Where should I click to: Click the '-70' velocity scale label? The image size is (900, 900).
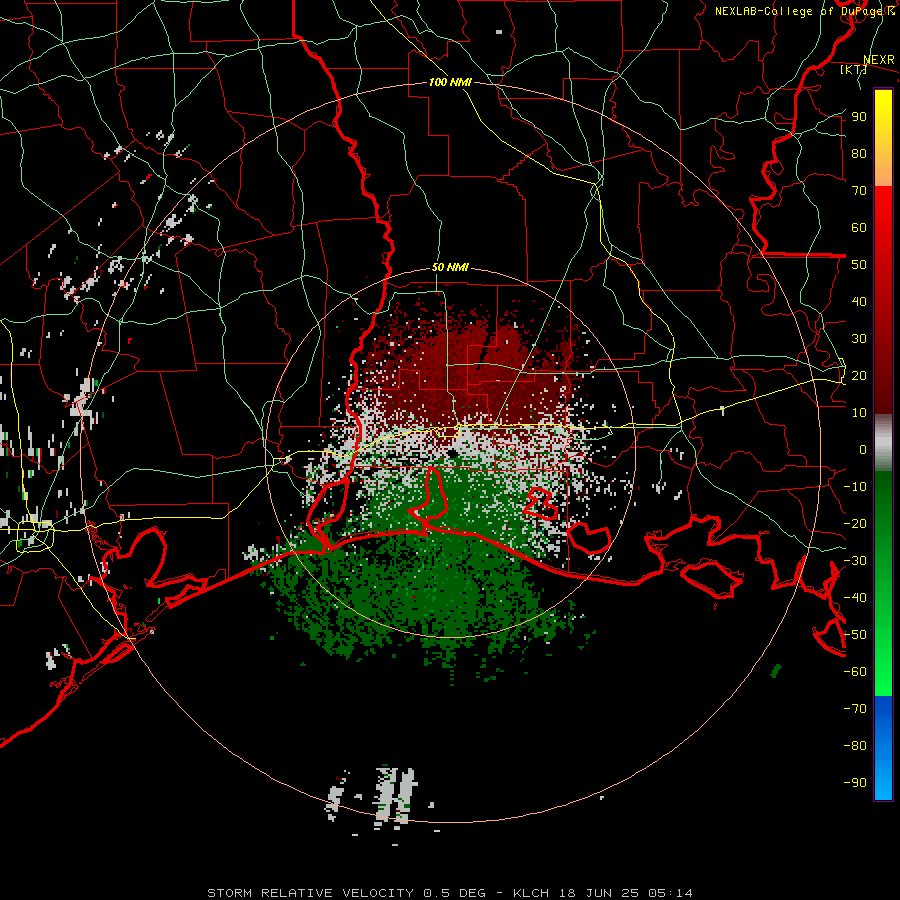tap(855, 709)
